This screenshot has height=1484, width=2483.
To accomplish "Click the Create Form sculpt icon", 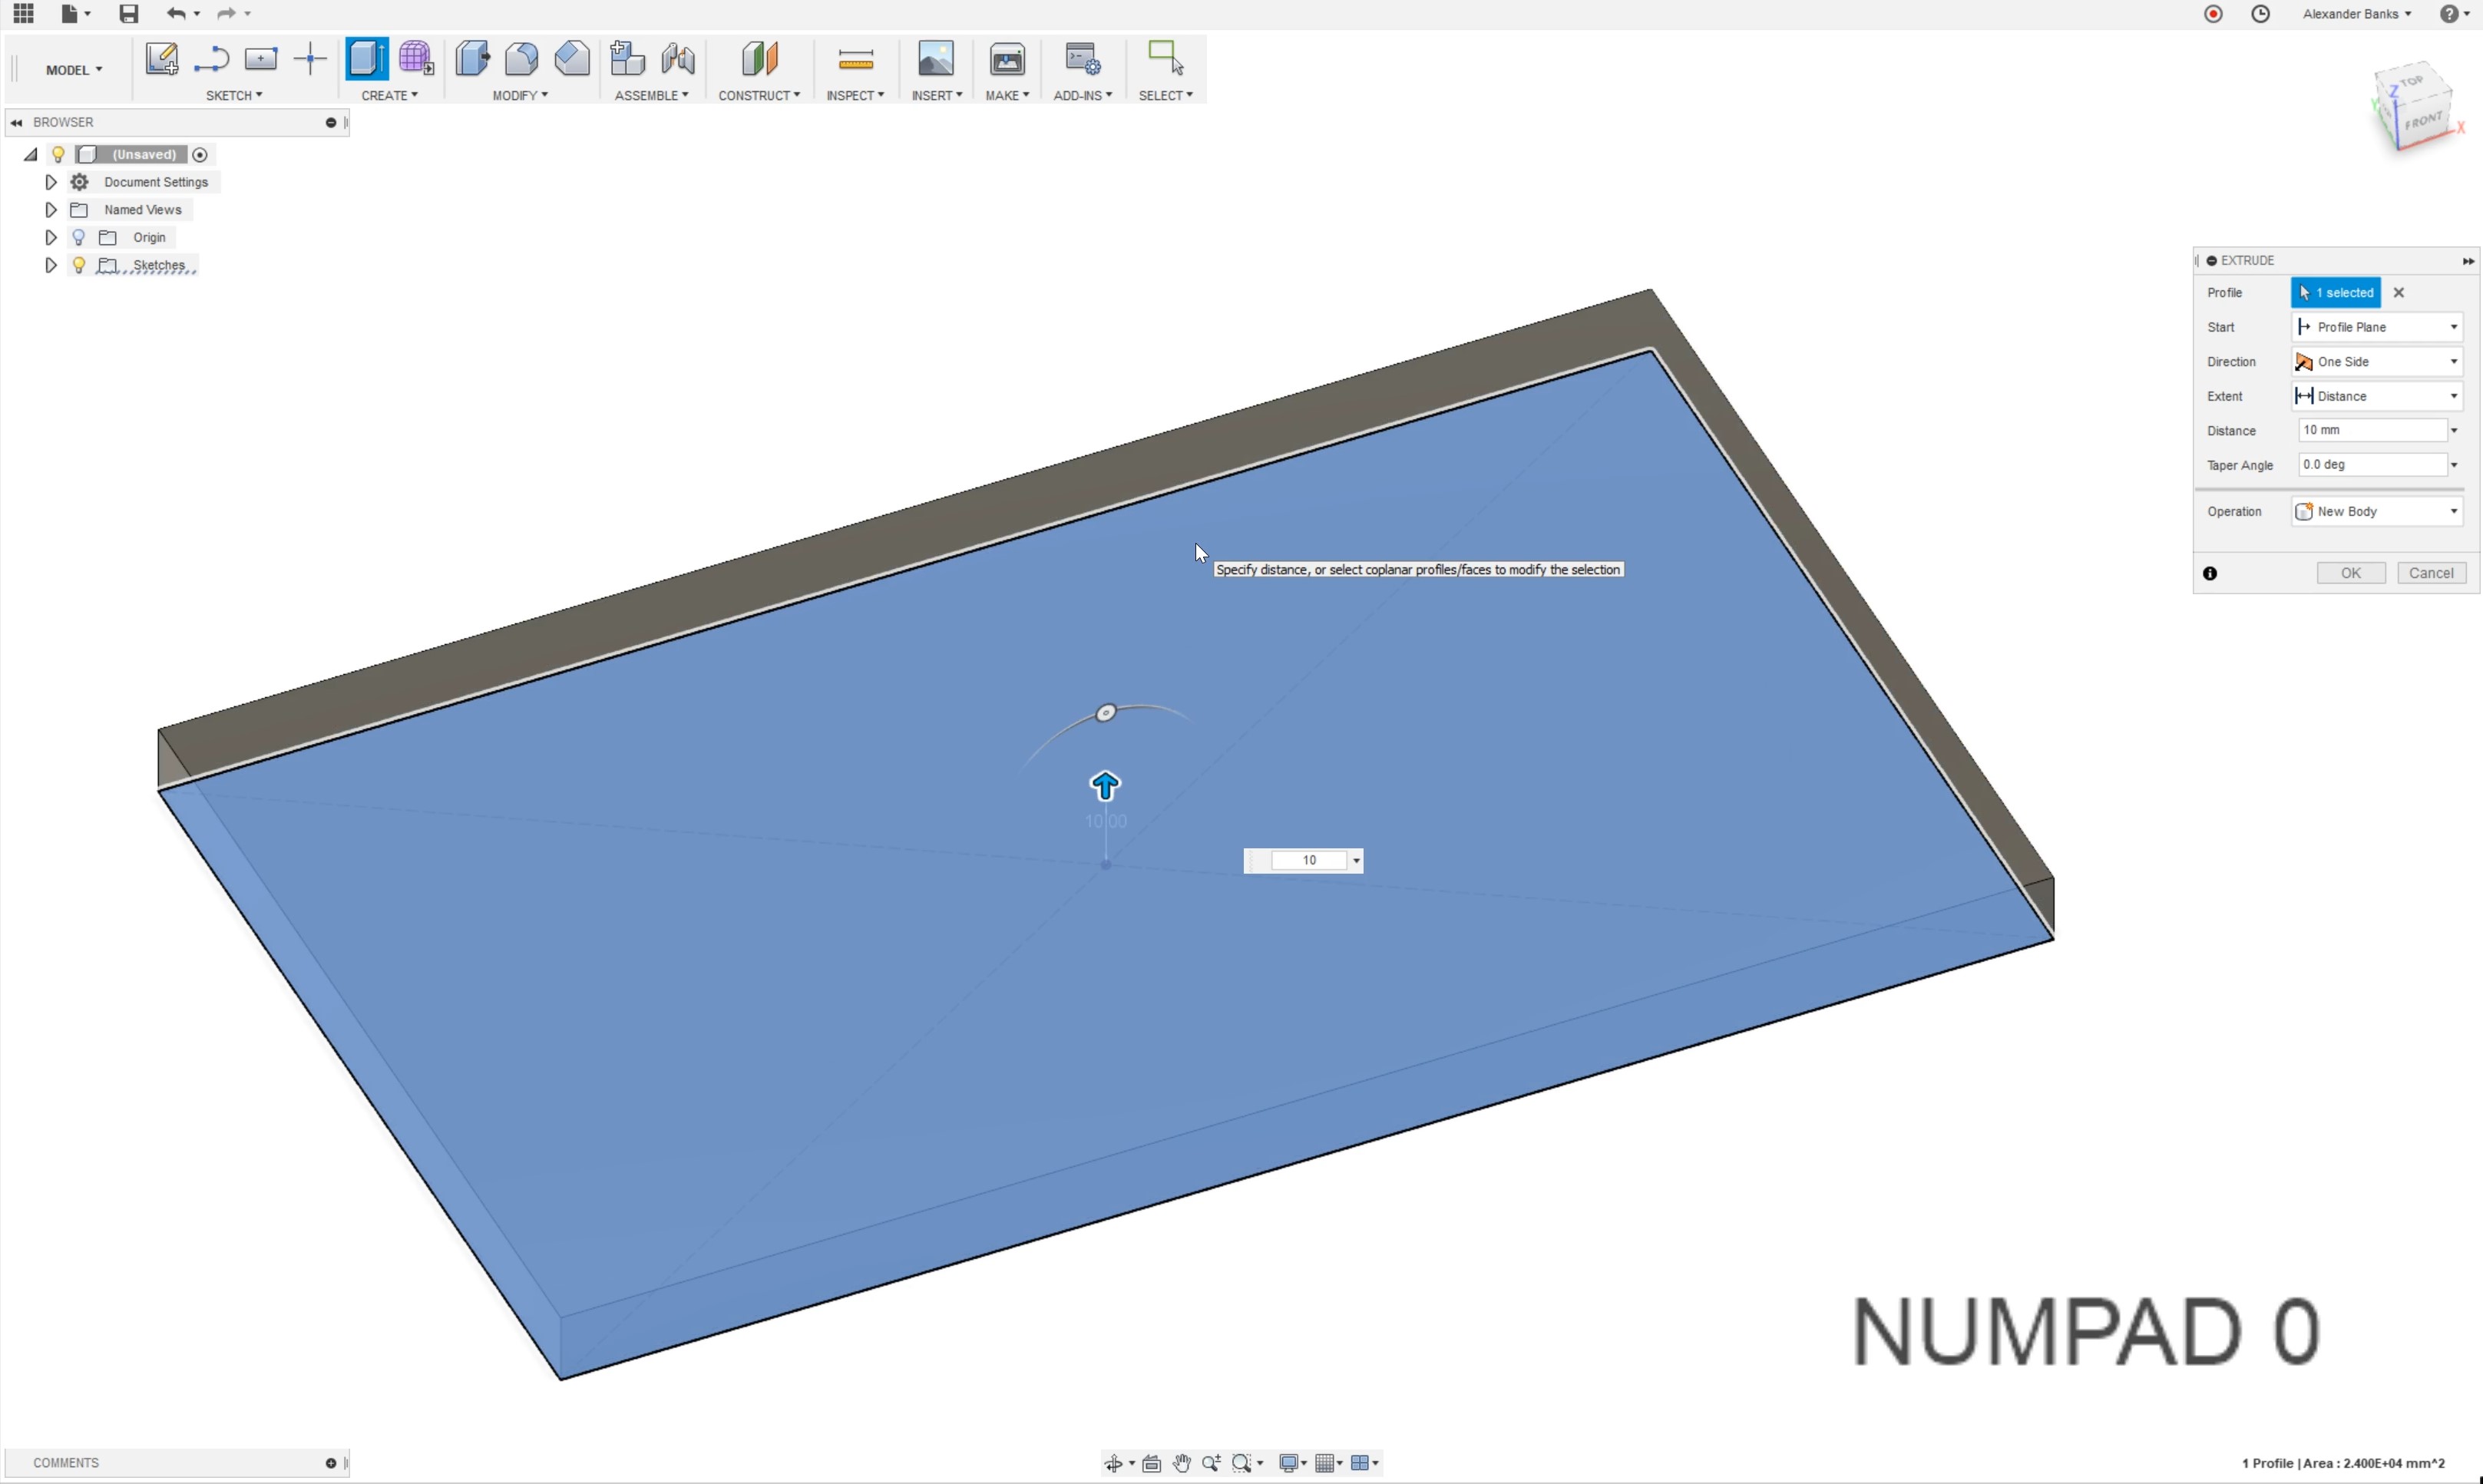I will pos(415,59).
